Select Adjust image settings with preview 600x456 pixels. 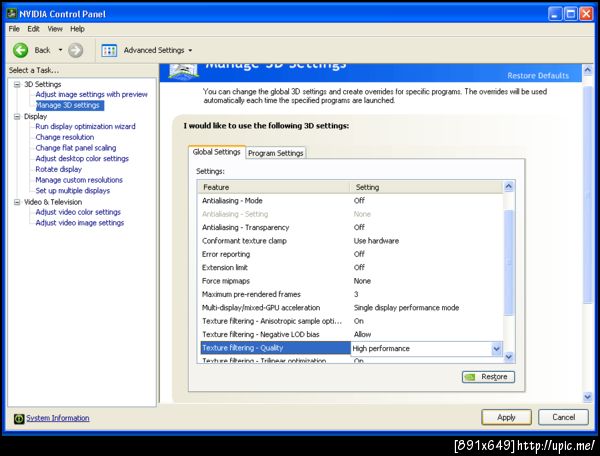[91, 94]
